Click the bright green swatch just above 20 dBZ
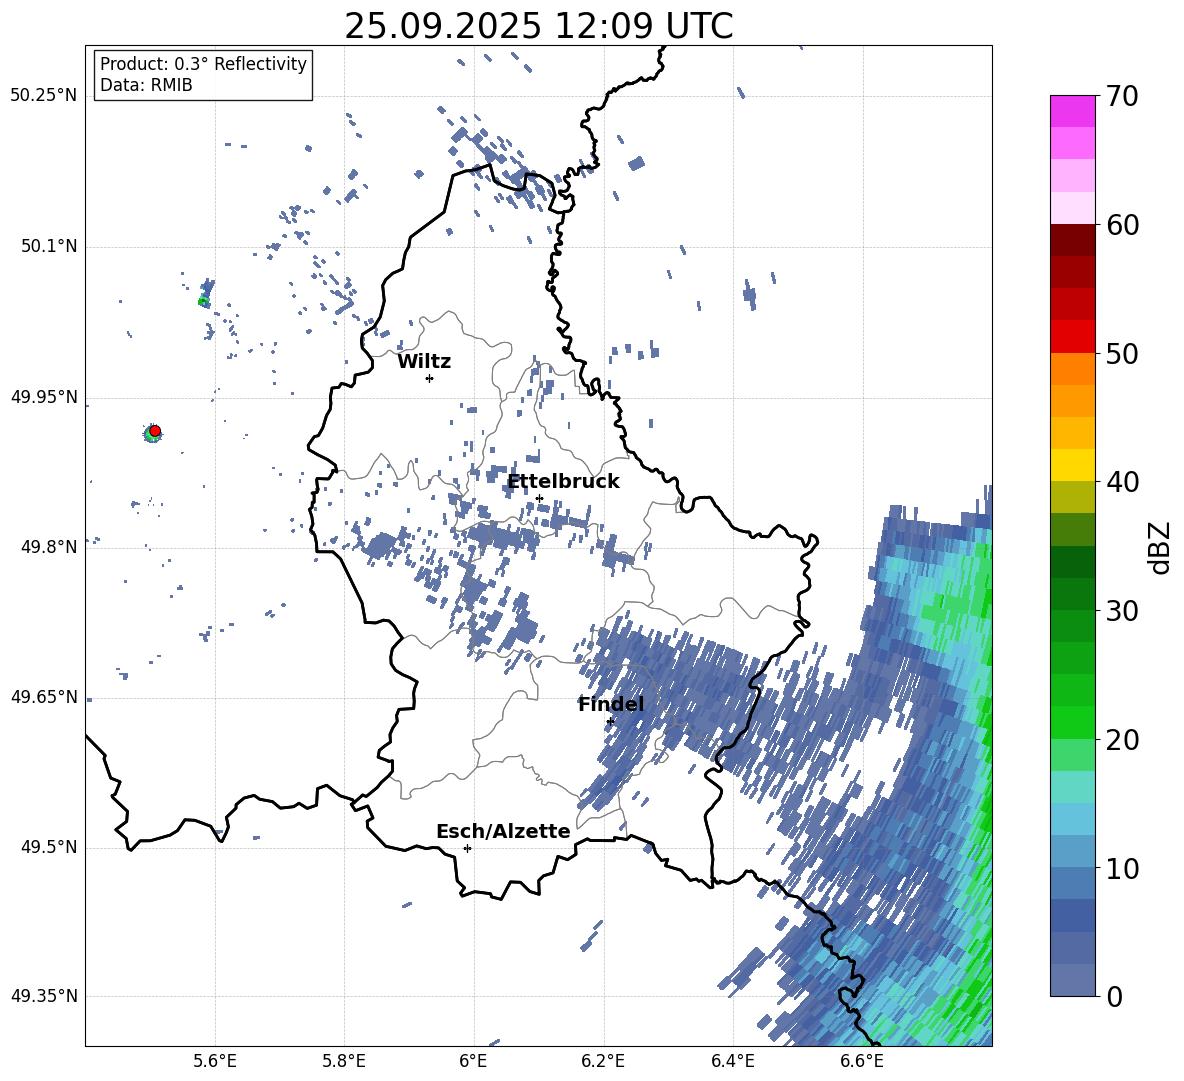Image resolution: width=1184 pixels, height=1081 pixels. (1072, 723)
